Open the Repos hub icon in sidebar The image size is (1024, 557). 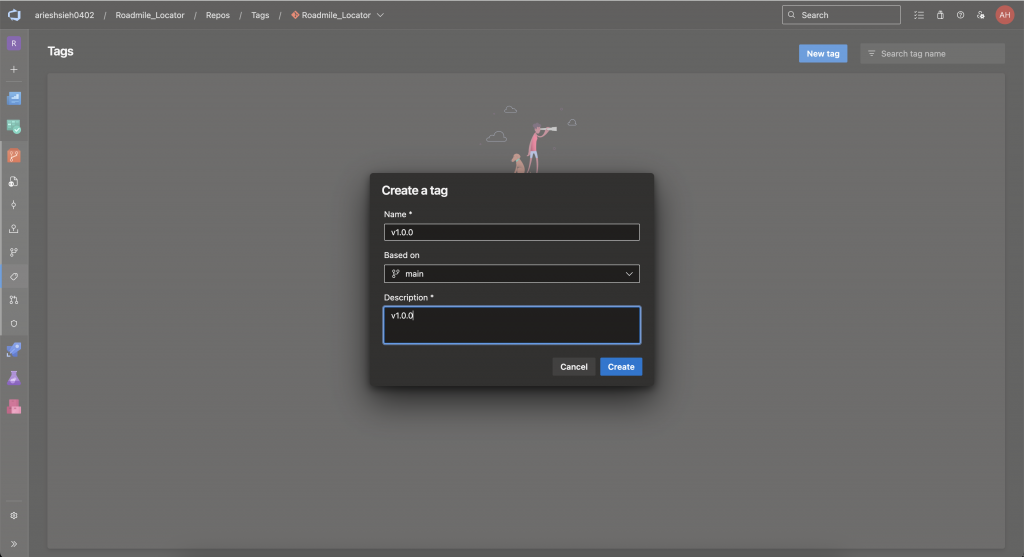click(x=14, y=155)
